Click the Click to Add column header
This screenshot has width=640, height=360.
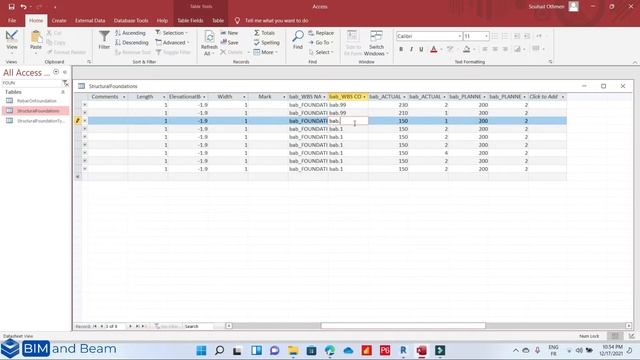[547, 97]
